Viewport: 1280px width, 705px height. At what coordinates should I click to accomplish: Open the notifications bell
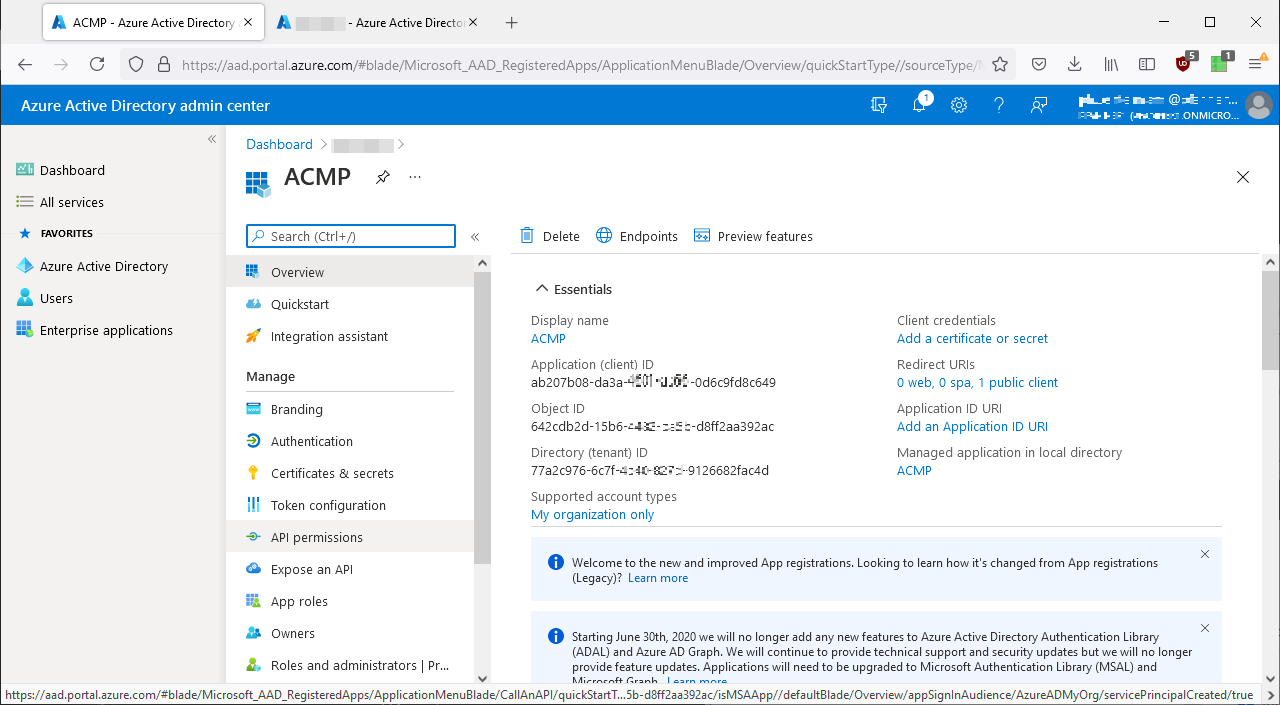[918, 105]
